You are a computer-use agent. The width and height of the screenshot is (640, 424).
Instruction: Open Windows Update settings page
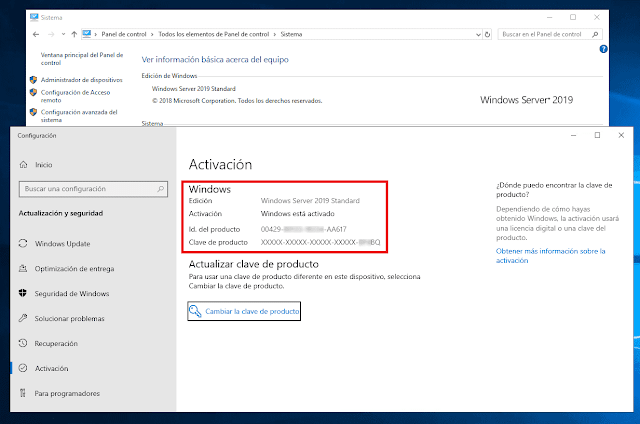[x=62, y=244]
